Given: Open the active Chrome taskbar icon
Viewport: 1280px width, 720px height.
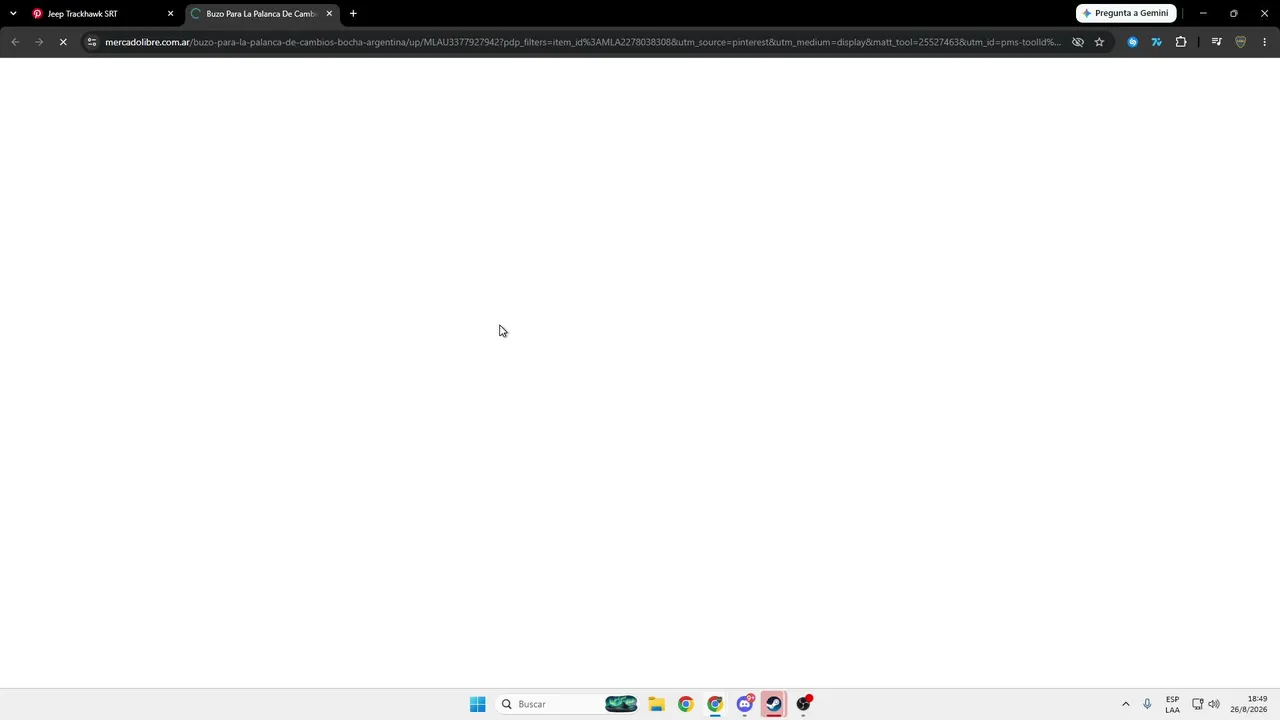Looking at the screenshot, I should click(x=715, y=704).
